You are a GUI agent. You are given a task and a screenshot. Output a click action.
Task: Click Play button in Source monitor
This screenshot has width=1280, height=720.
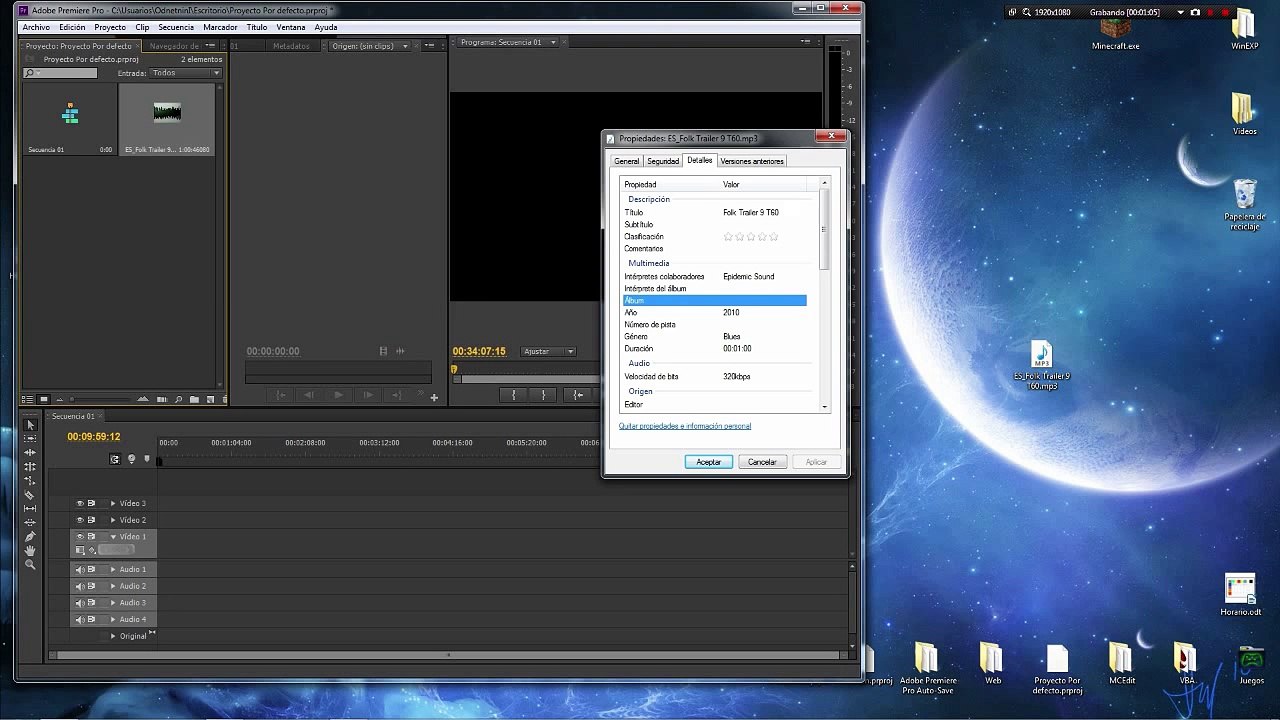(x=338, y=395)
